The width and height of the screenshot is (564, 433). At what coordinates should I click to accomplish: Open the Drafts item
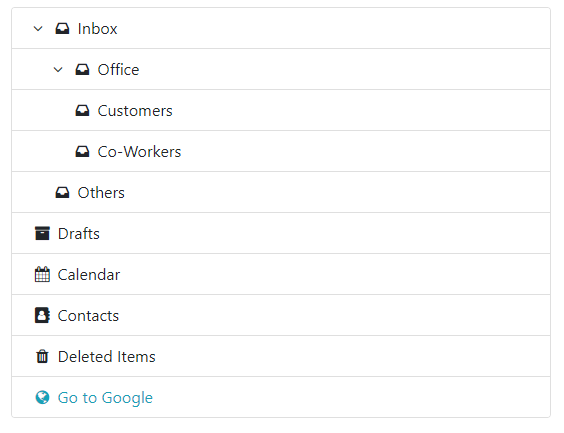281,233
